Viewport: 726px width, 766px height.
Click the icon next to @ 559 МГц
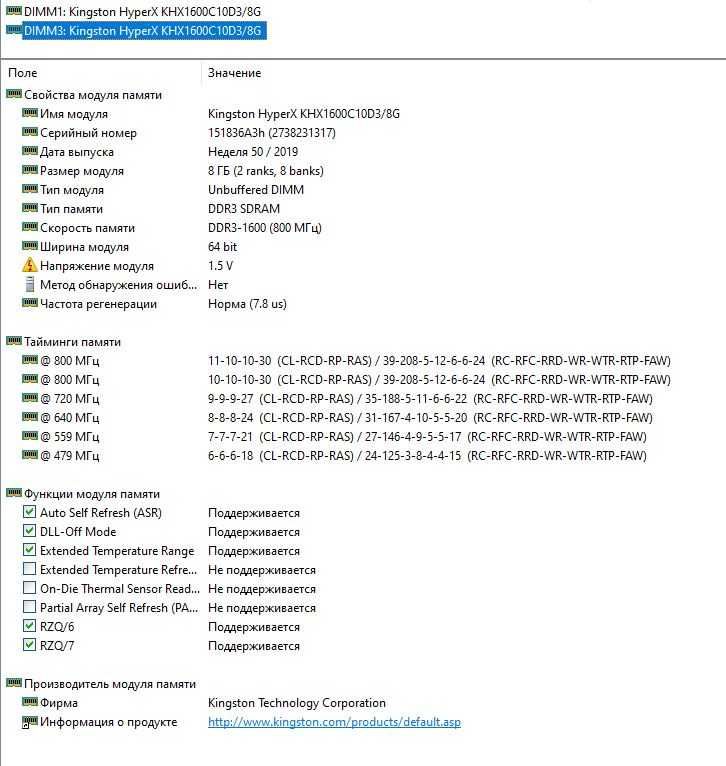(30, 436)
